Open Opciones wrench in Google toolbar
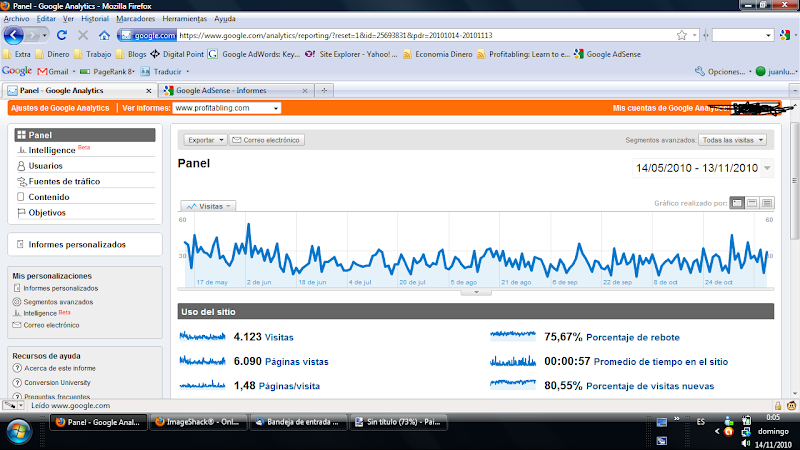This screenshot has width=800, height=450. coord(720,71)
